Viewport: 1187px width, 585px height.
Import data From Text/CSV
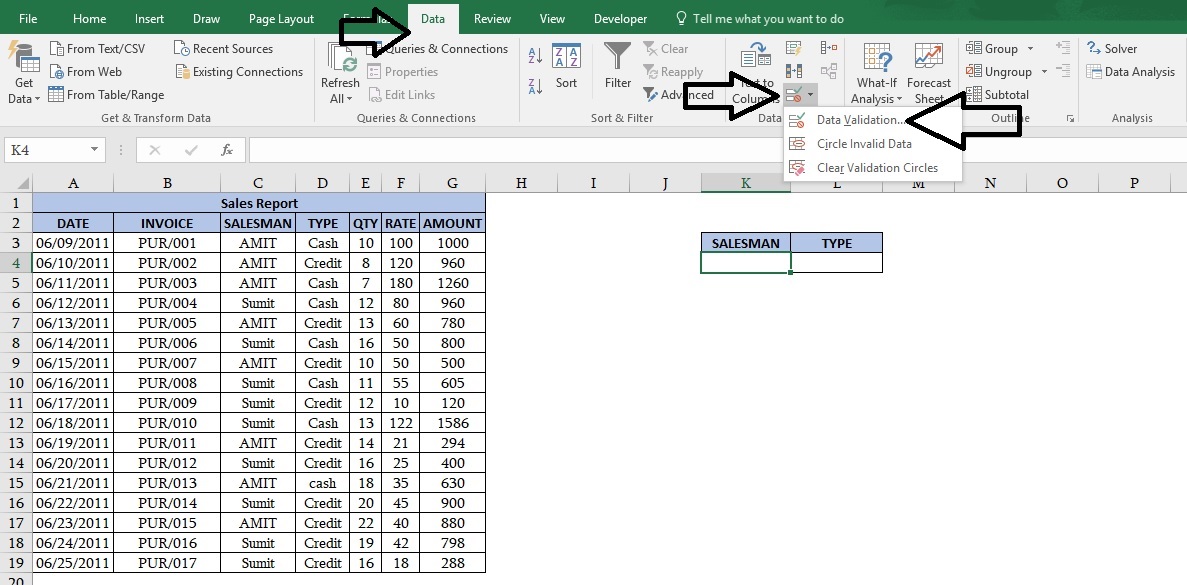click(x=97, y=48)
